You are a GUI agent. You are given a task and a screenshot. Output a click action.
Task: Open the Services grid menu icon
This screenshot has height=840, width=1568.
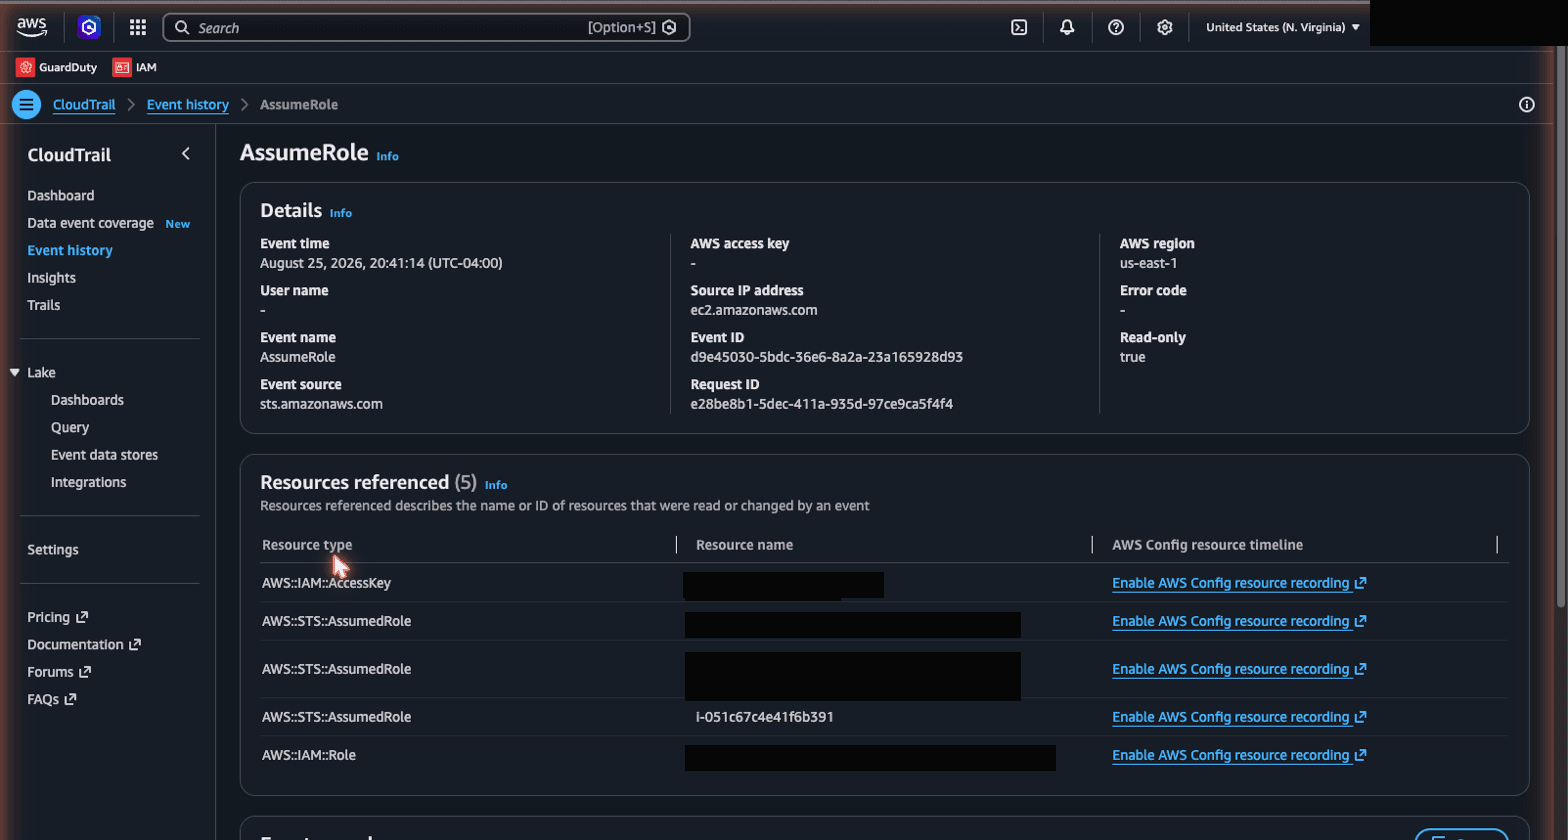(x=138, y=27)
